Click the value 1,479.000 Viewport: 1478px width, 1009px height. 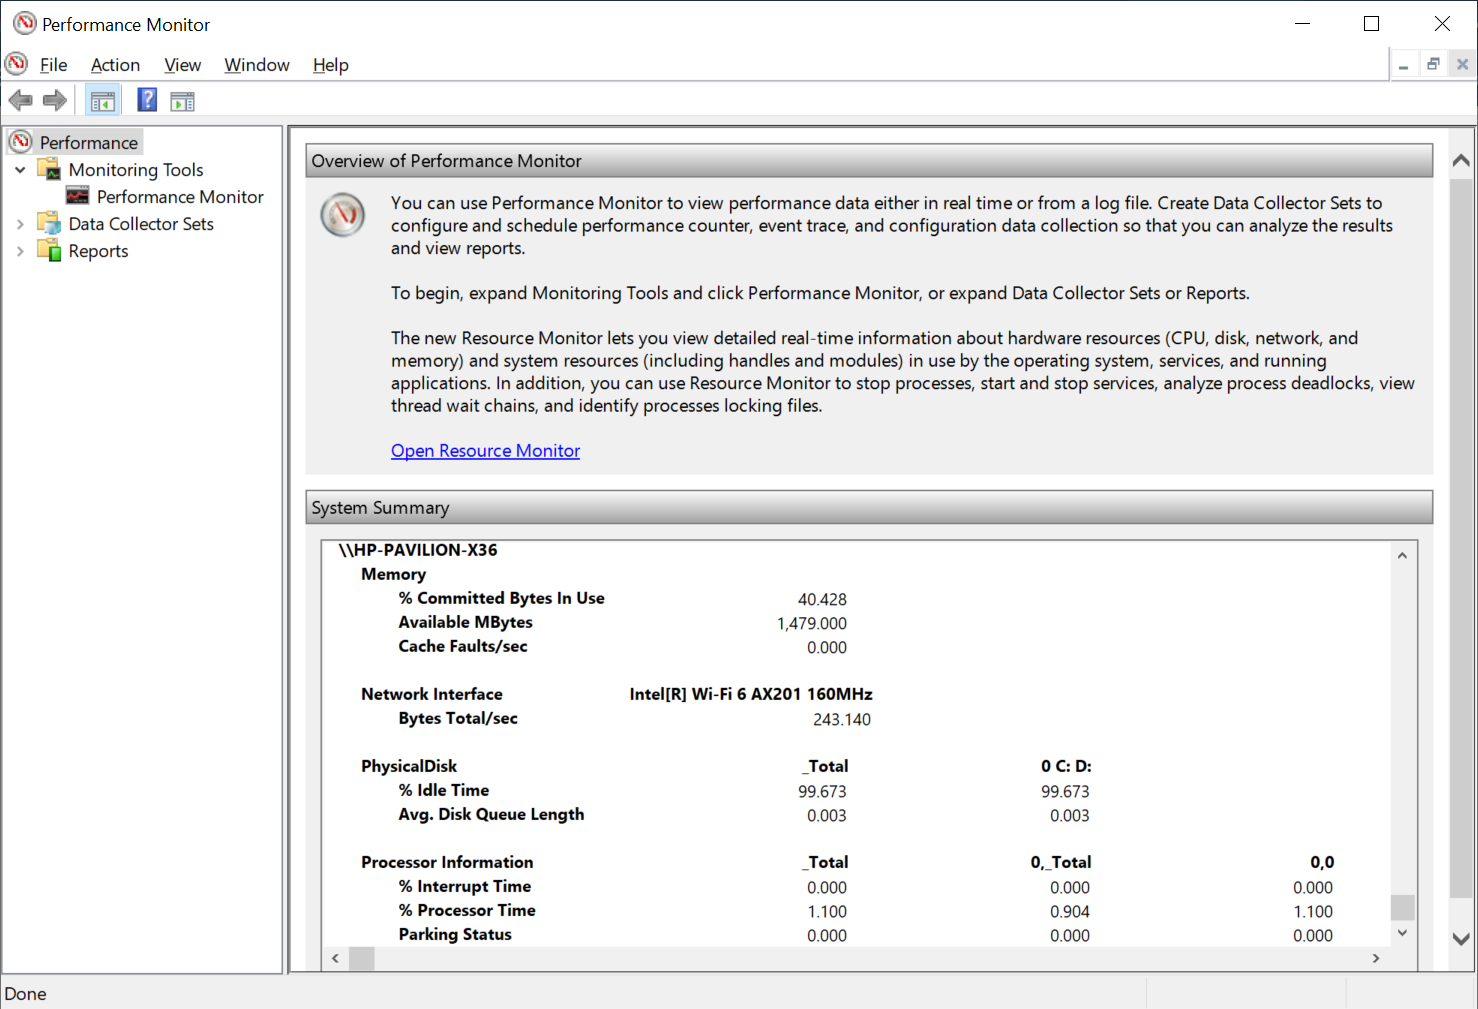tap(812, 623)
